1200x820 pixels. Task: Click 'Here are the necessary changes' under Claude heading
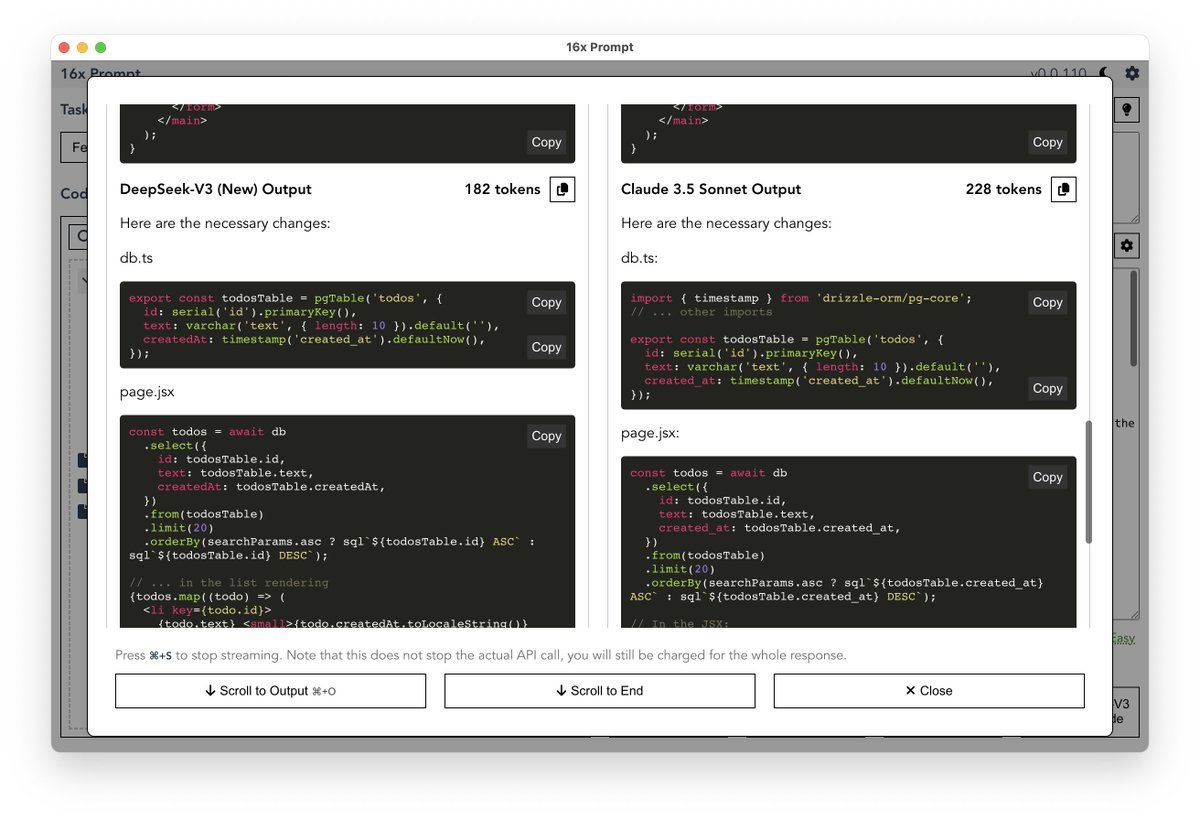click(x=726, y=223)
